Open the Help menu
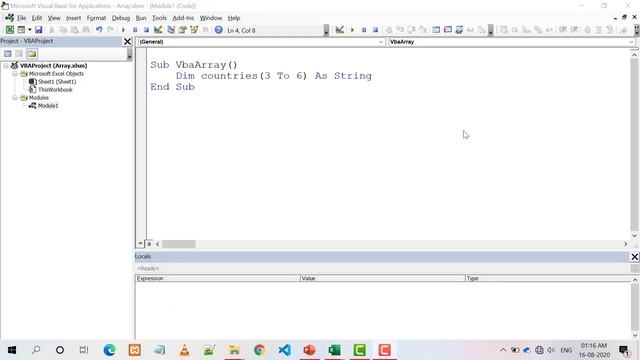Image resolution: width=640 pixels, height=360 pixels. point(234,18)
